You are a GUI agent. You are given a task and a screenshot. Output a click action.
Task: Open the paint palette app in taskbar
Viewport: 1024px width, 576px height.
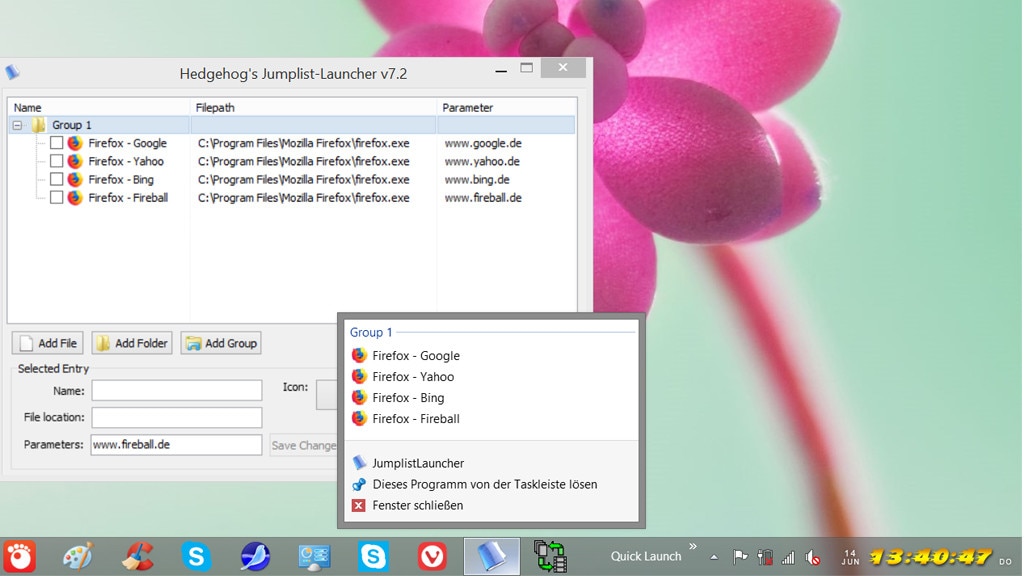pos(78,556)
